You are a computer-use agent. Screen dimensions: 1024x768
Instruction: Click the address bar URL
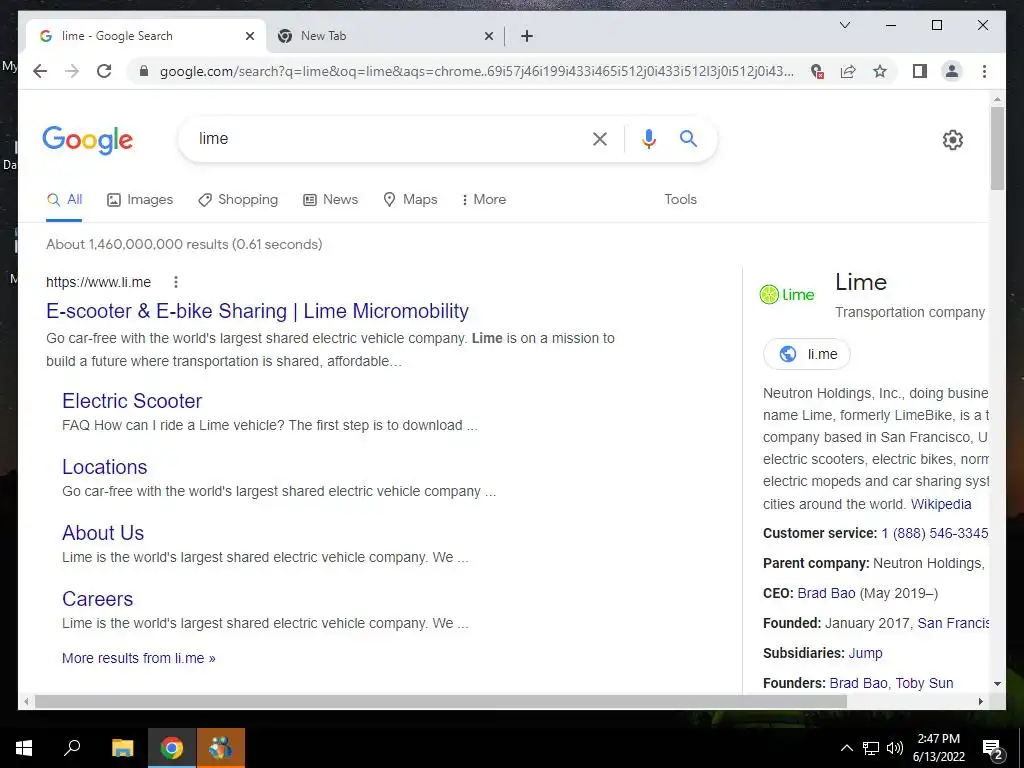pos(477,71)
